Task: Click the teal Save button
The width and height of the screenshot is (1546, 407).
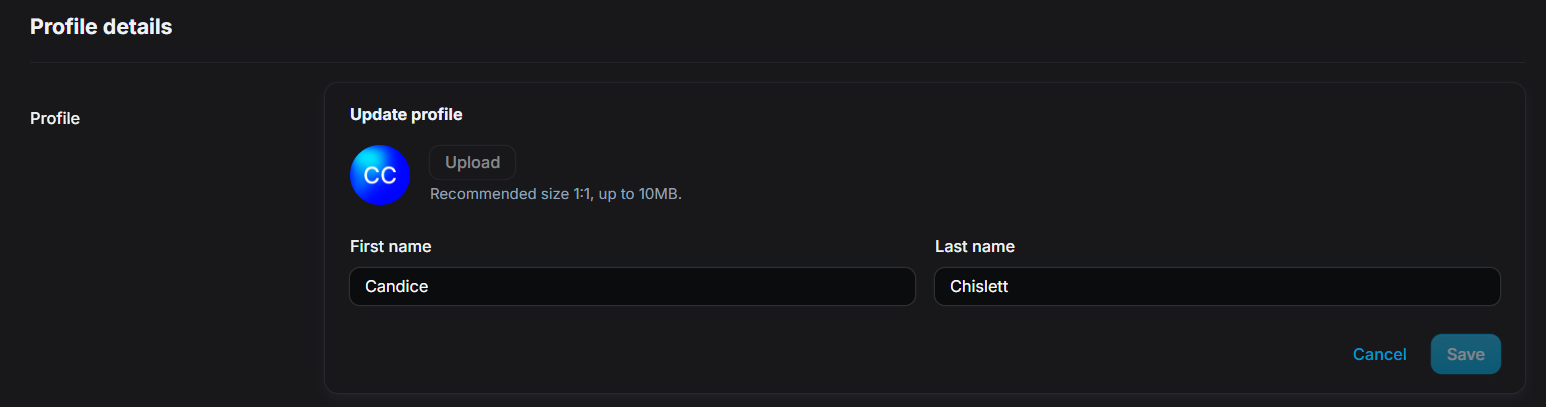Action: click(x=1465, y=354)
